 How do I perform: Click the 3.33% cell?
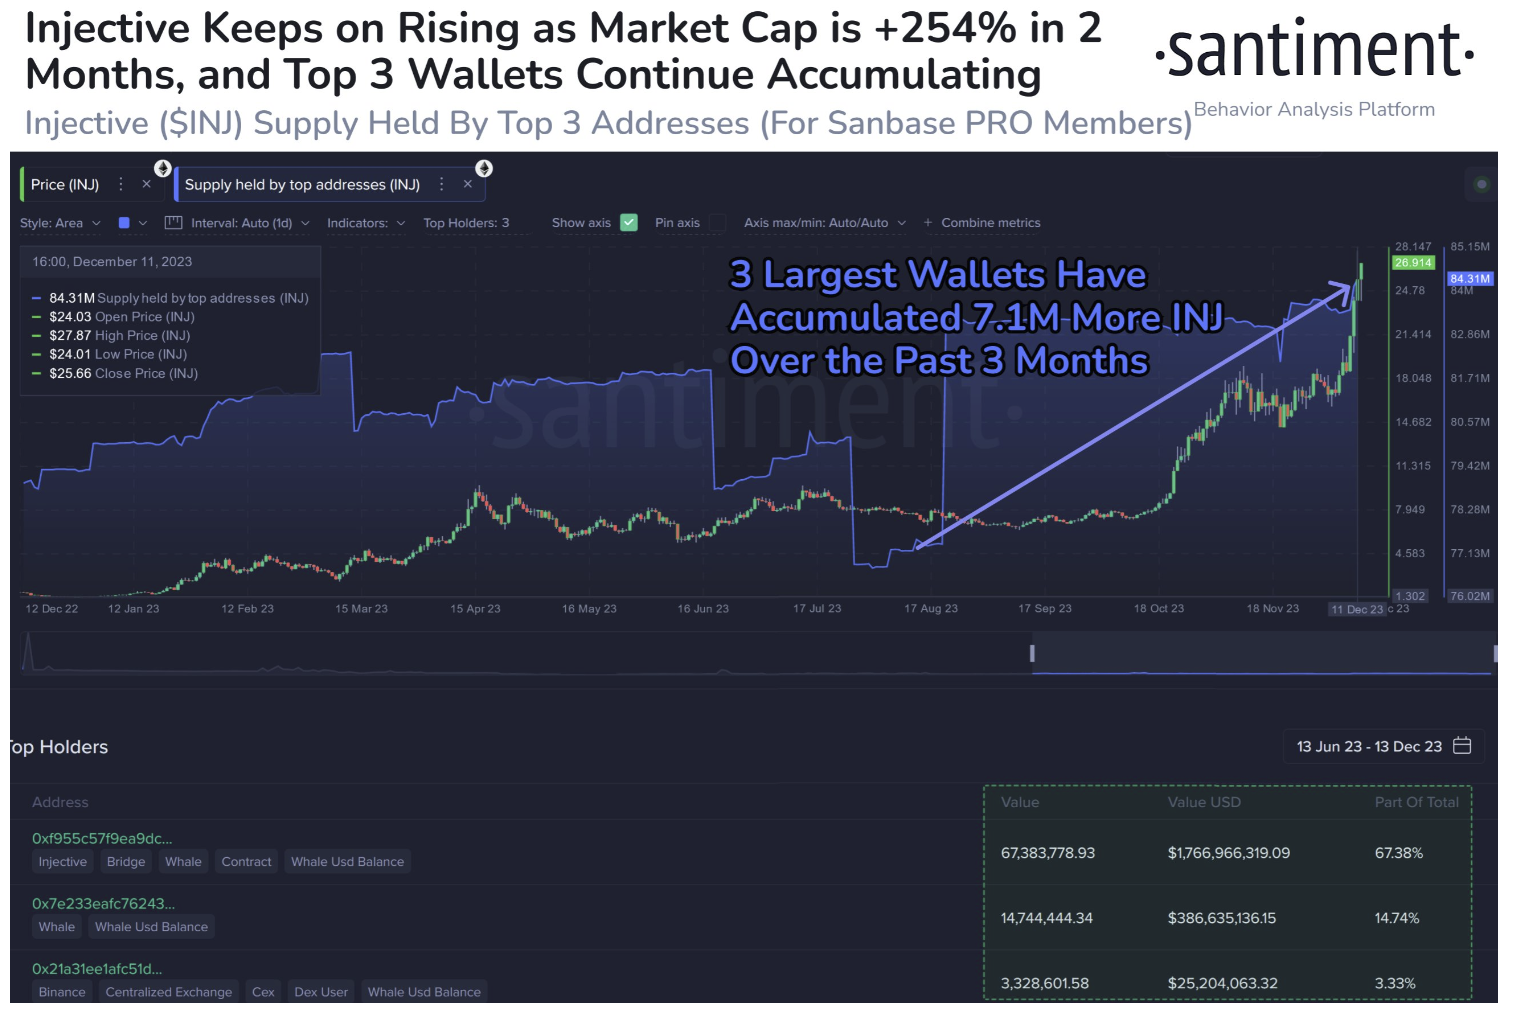(x=1395, y=983)
